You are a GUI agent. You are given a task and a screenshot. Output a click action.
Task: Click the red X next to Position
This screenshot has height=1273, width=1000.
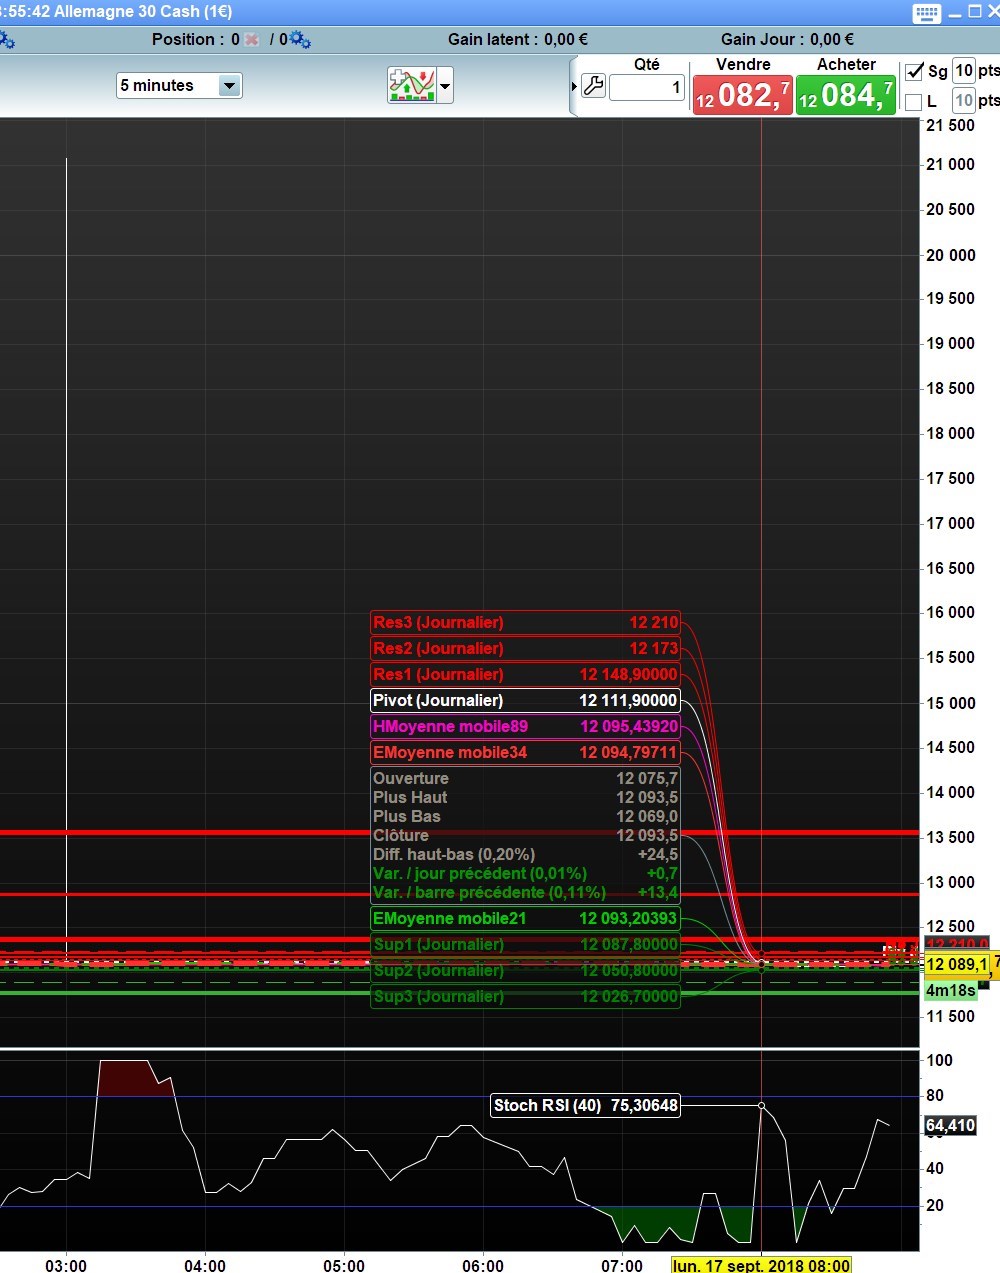pyautogui.click(x=252, y=40)
